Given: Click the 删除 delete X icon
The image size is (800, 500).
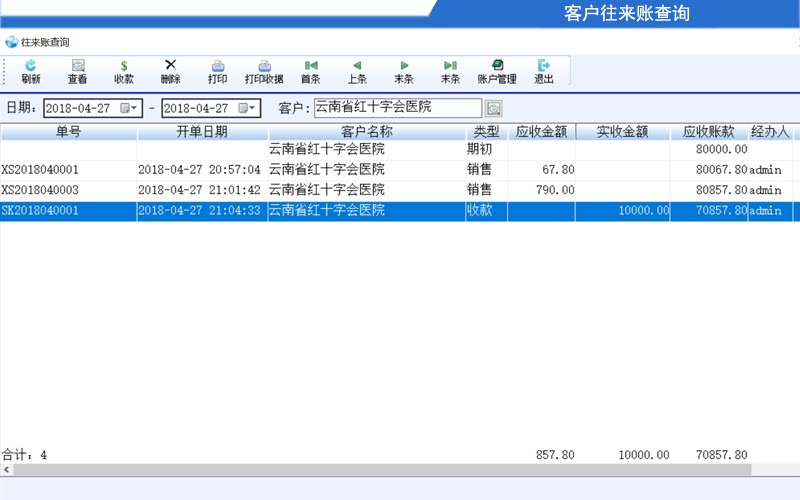Looking at the screenshot, I should (x=170, y=71).
